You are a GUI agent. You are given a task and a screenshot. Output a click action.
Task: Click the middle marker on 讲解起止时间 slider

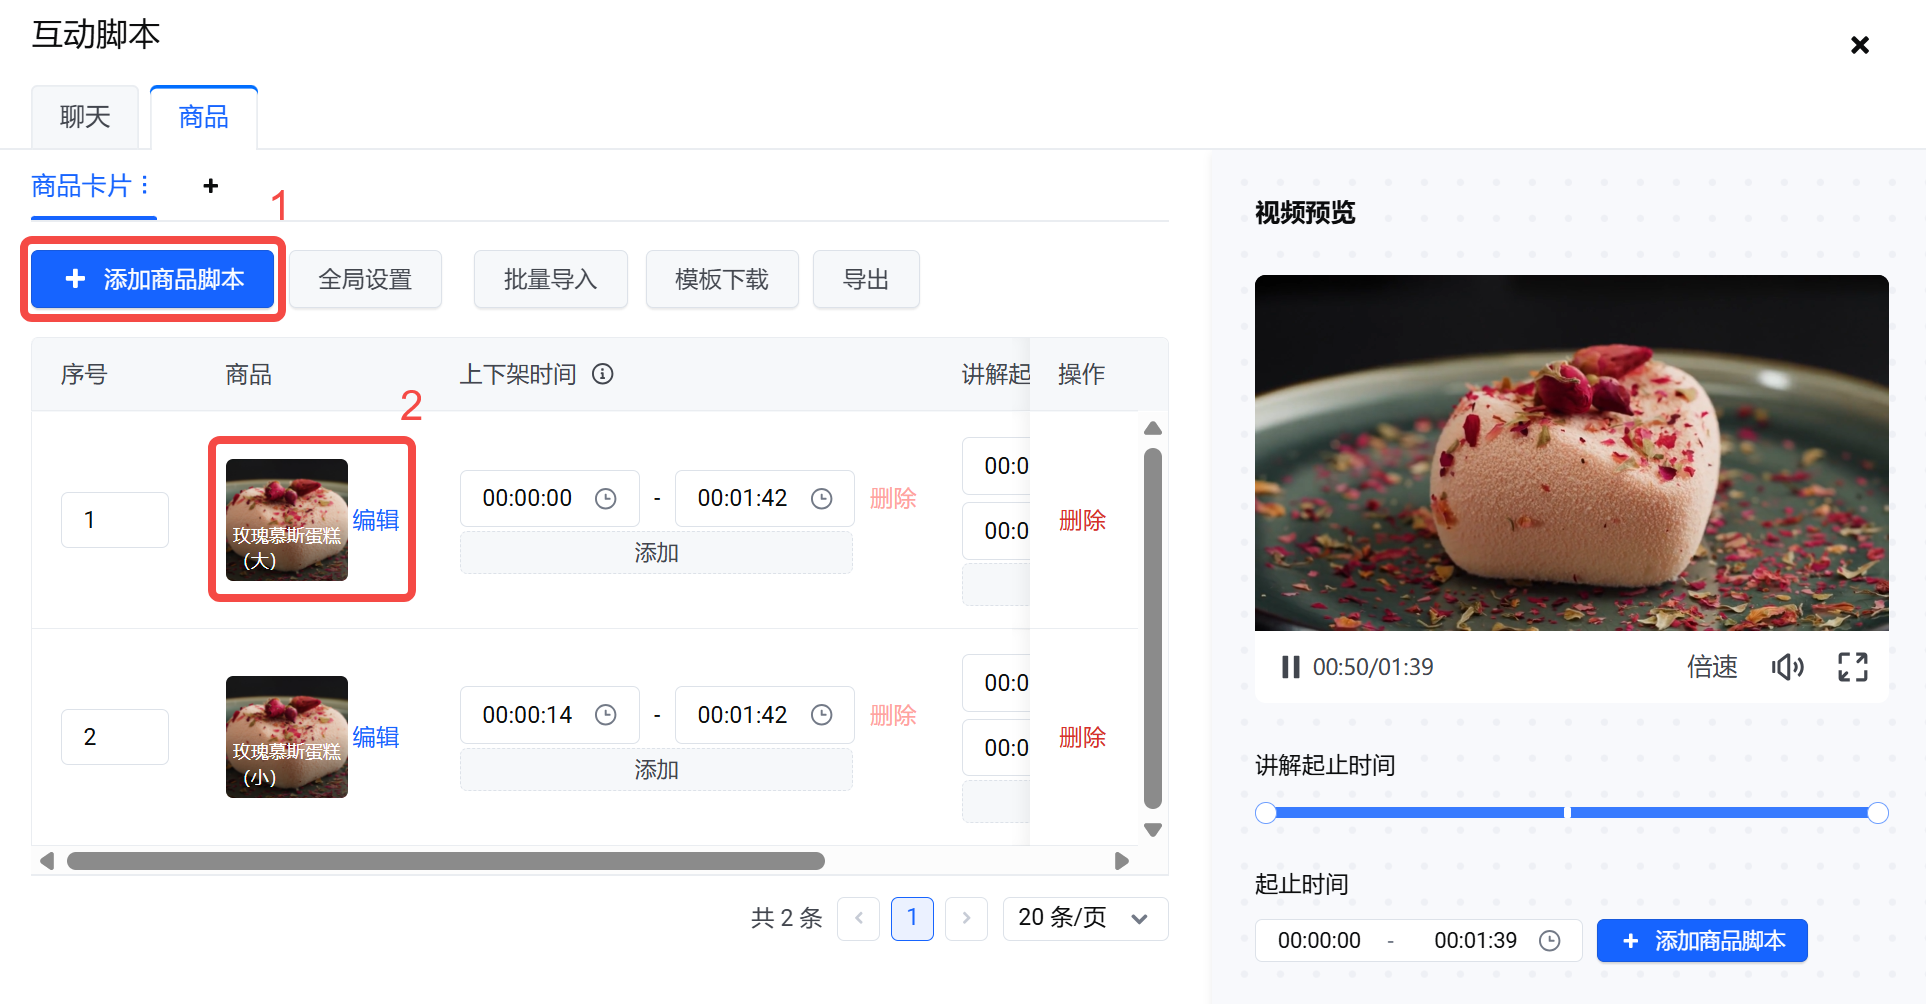tap(1568, 813)
